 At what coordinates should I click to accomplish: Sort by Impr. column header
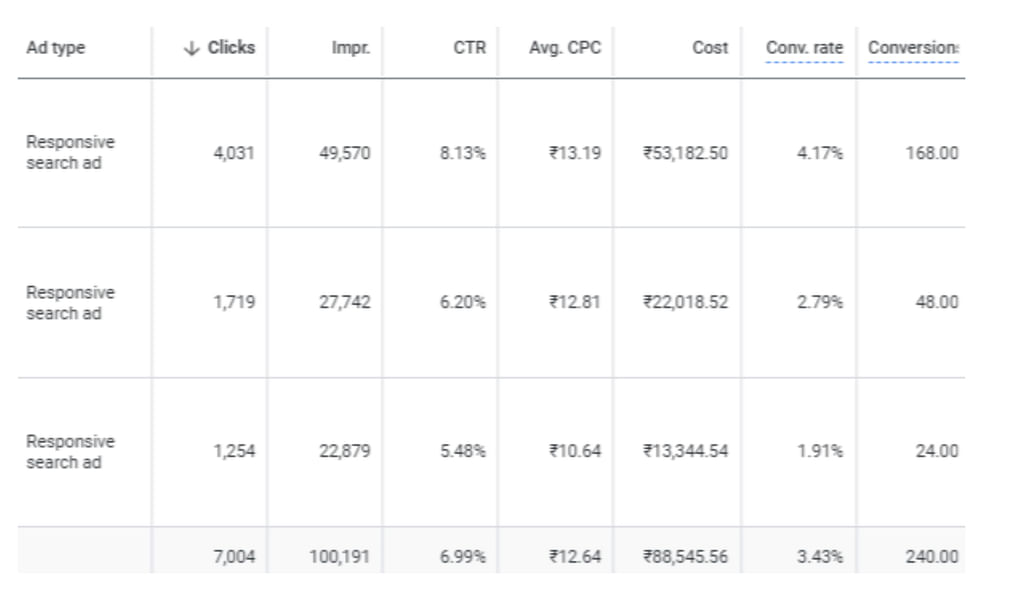350,48
